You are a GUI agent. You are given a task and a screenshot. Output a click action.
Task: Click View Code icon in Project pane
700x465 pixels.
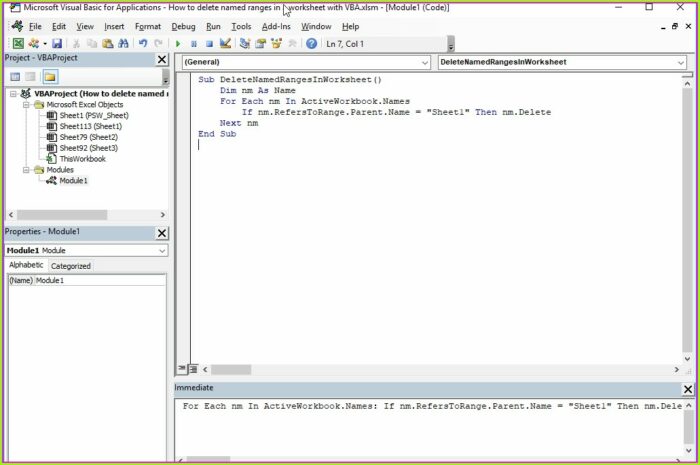pos(15,77)
